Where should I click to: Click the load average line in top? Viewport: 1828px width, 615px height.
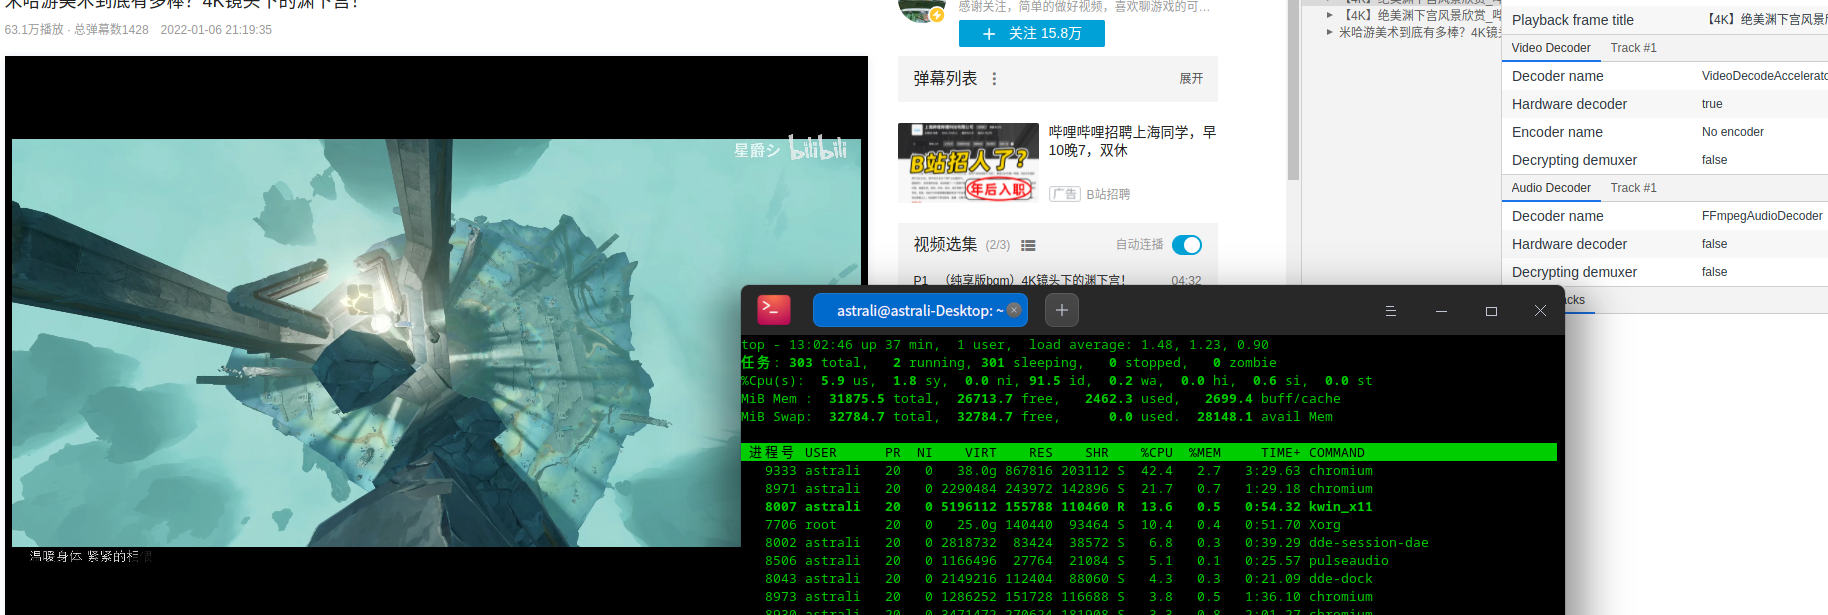tap(1005, 345)
